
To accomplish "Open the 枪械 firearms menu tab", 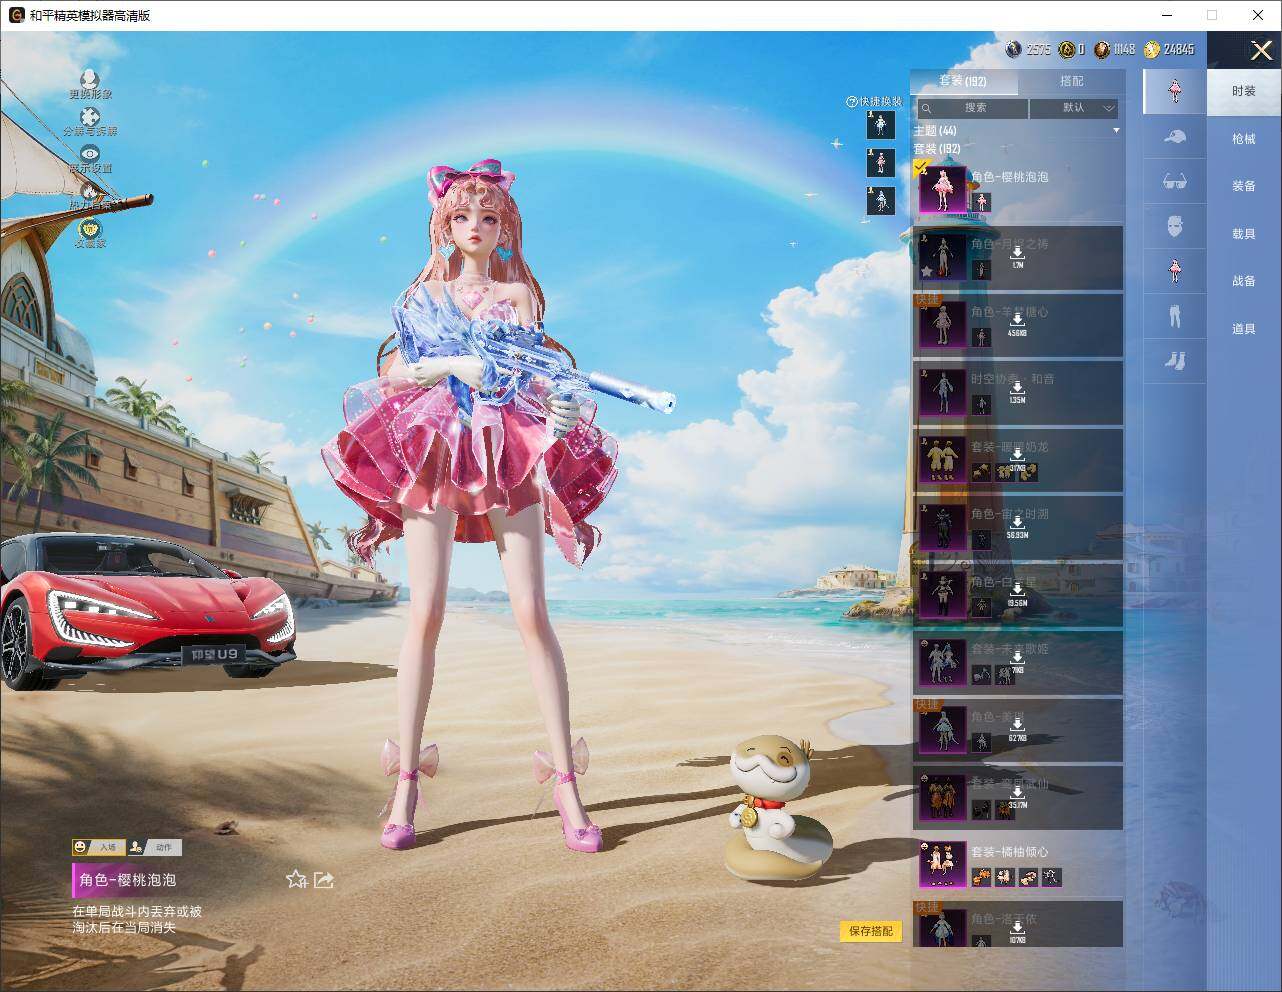I will [x=1243, y=139].
